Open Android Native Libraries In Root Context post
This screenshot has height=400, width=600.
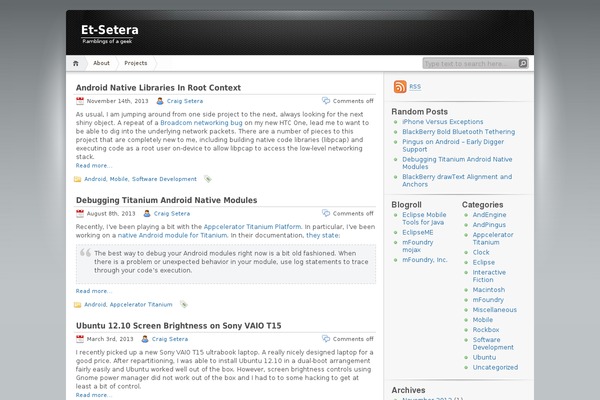(x=158, y=88)
